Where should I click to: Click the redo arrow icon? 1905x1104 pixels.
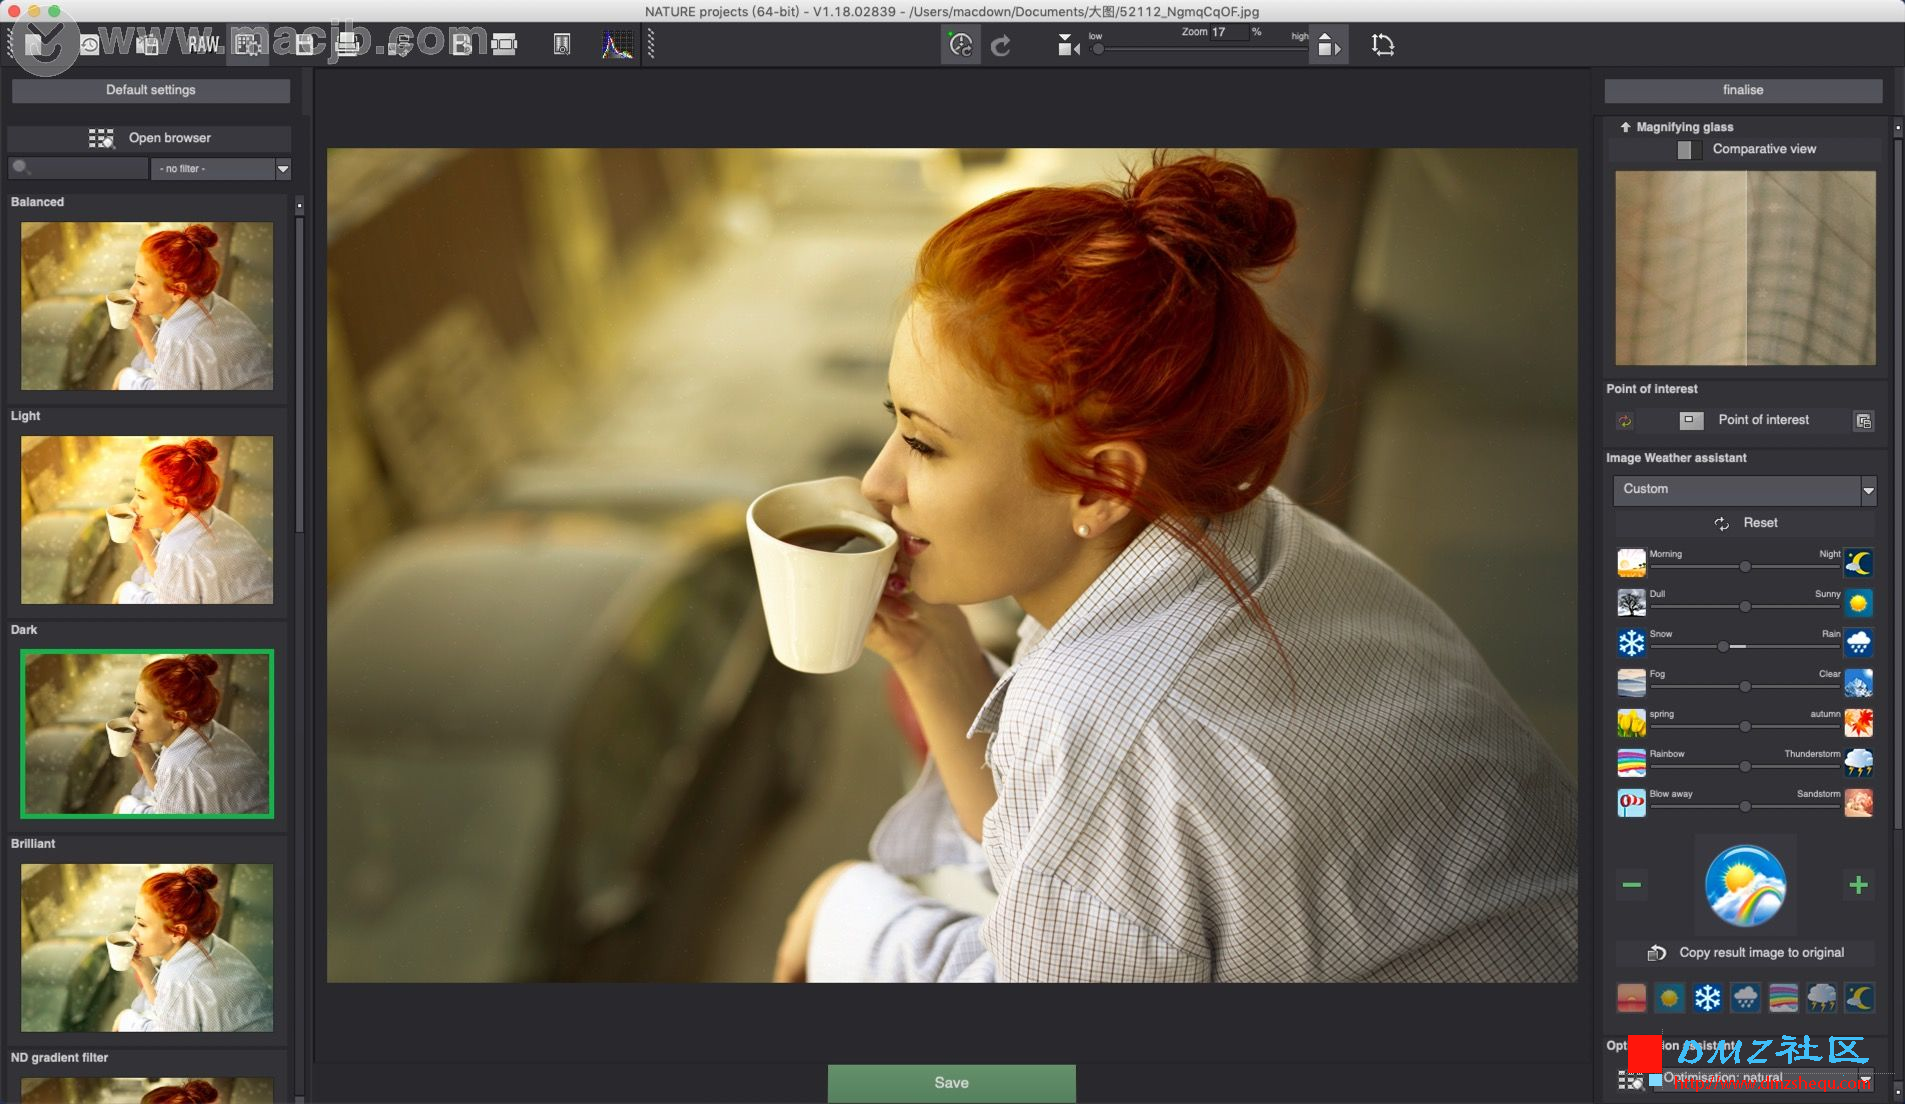pos(1001,45)
